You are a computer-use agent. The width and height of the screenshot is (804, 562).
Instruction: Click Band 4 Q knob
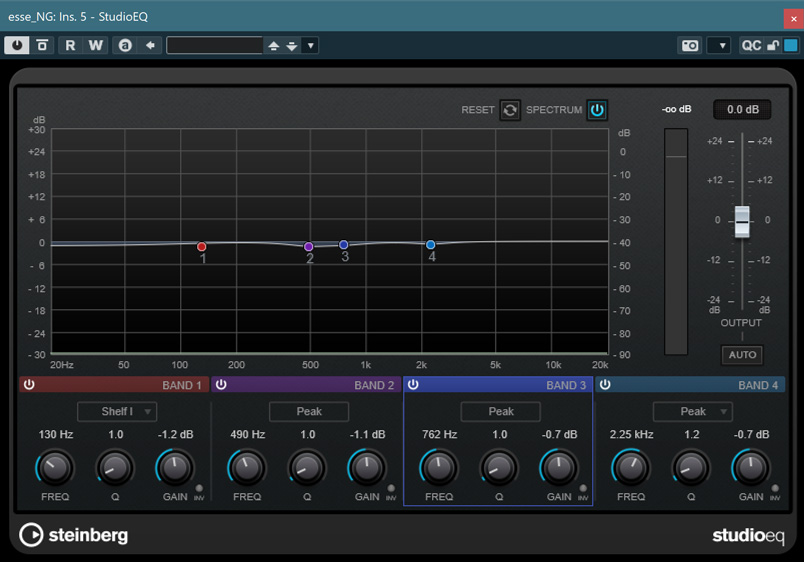click(x=691, y=468)
